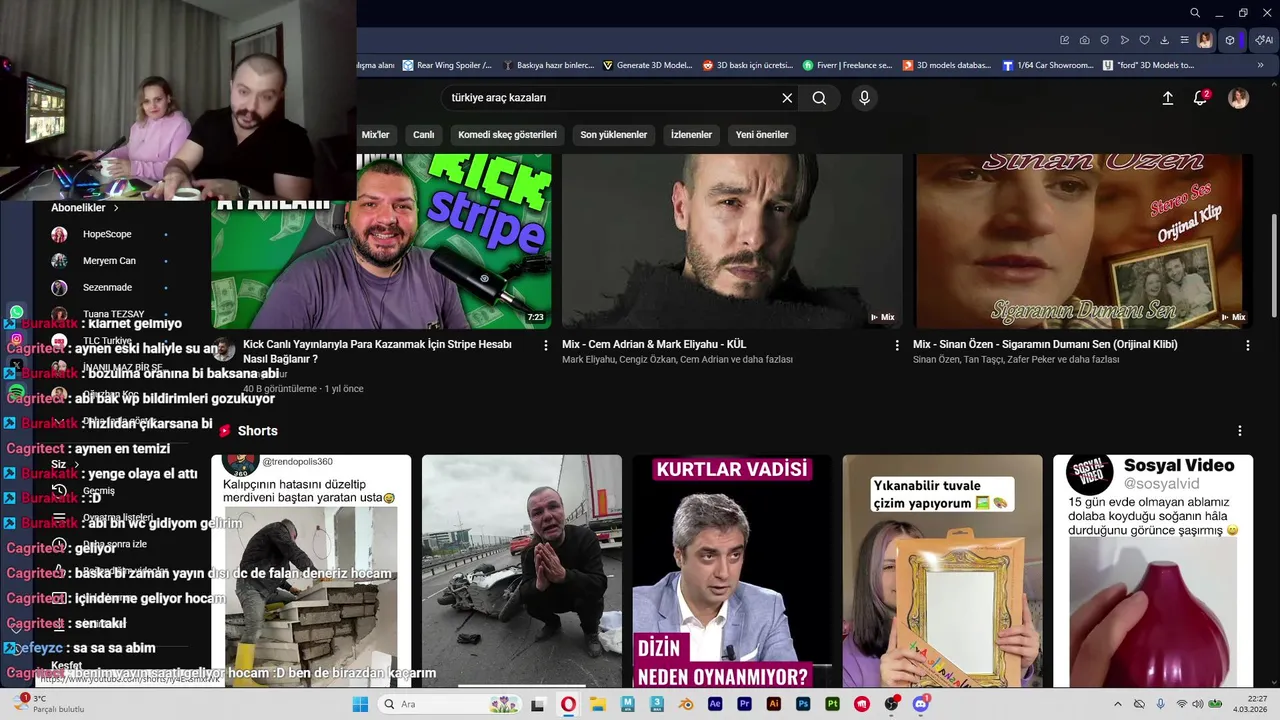Open Opera's tab search magnifier icon
The image size is (1280, 720).
pyautogui.click(x=1194, y=13)
